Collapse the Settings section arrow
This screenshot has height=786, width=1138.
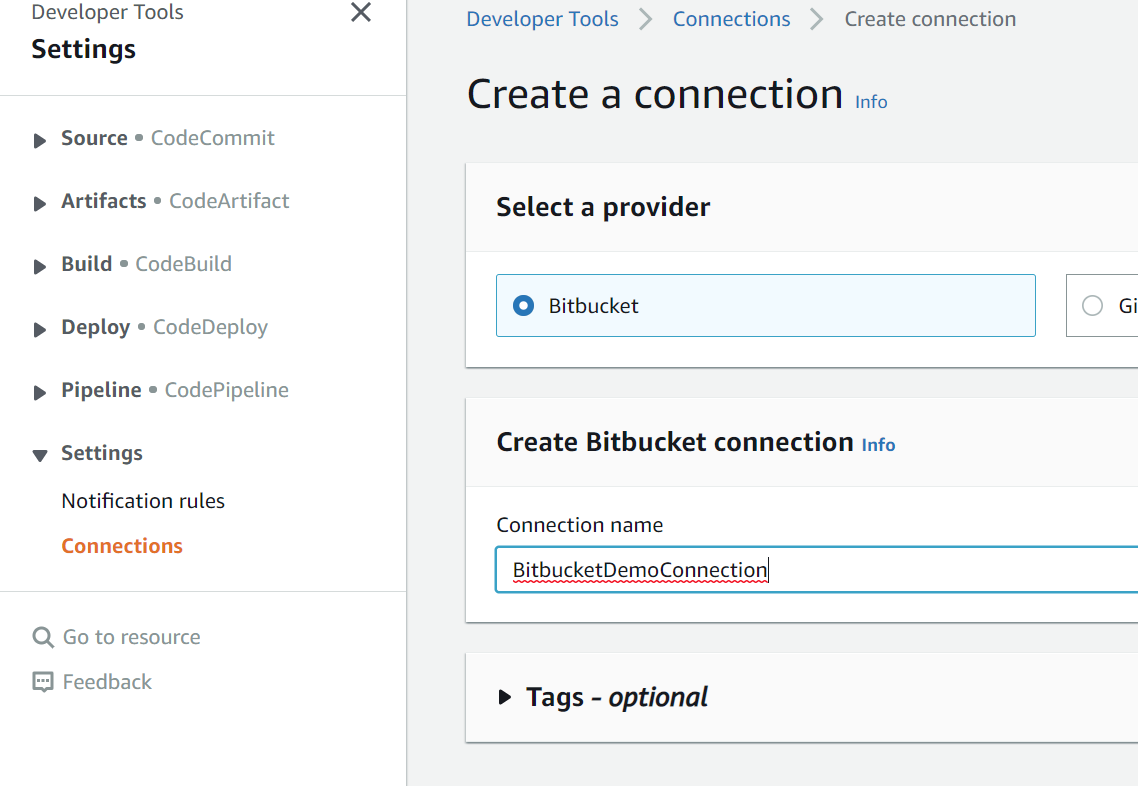point(40,455)
